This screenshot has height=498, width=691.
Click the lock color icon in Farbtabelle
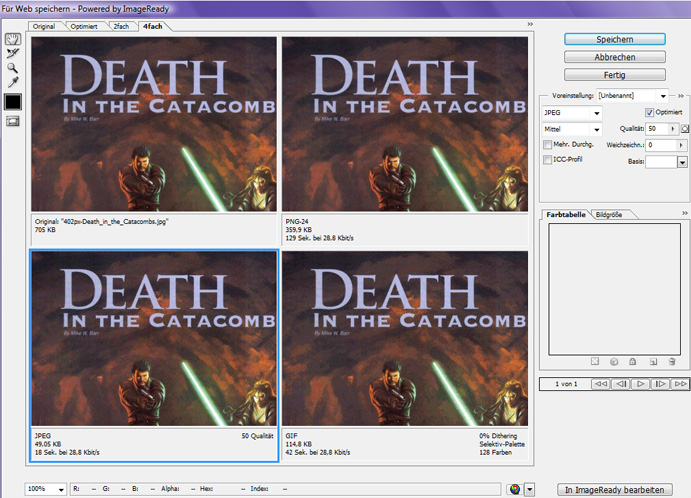(x=633, y=361)
